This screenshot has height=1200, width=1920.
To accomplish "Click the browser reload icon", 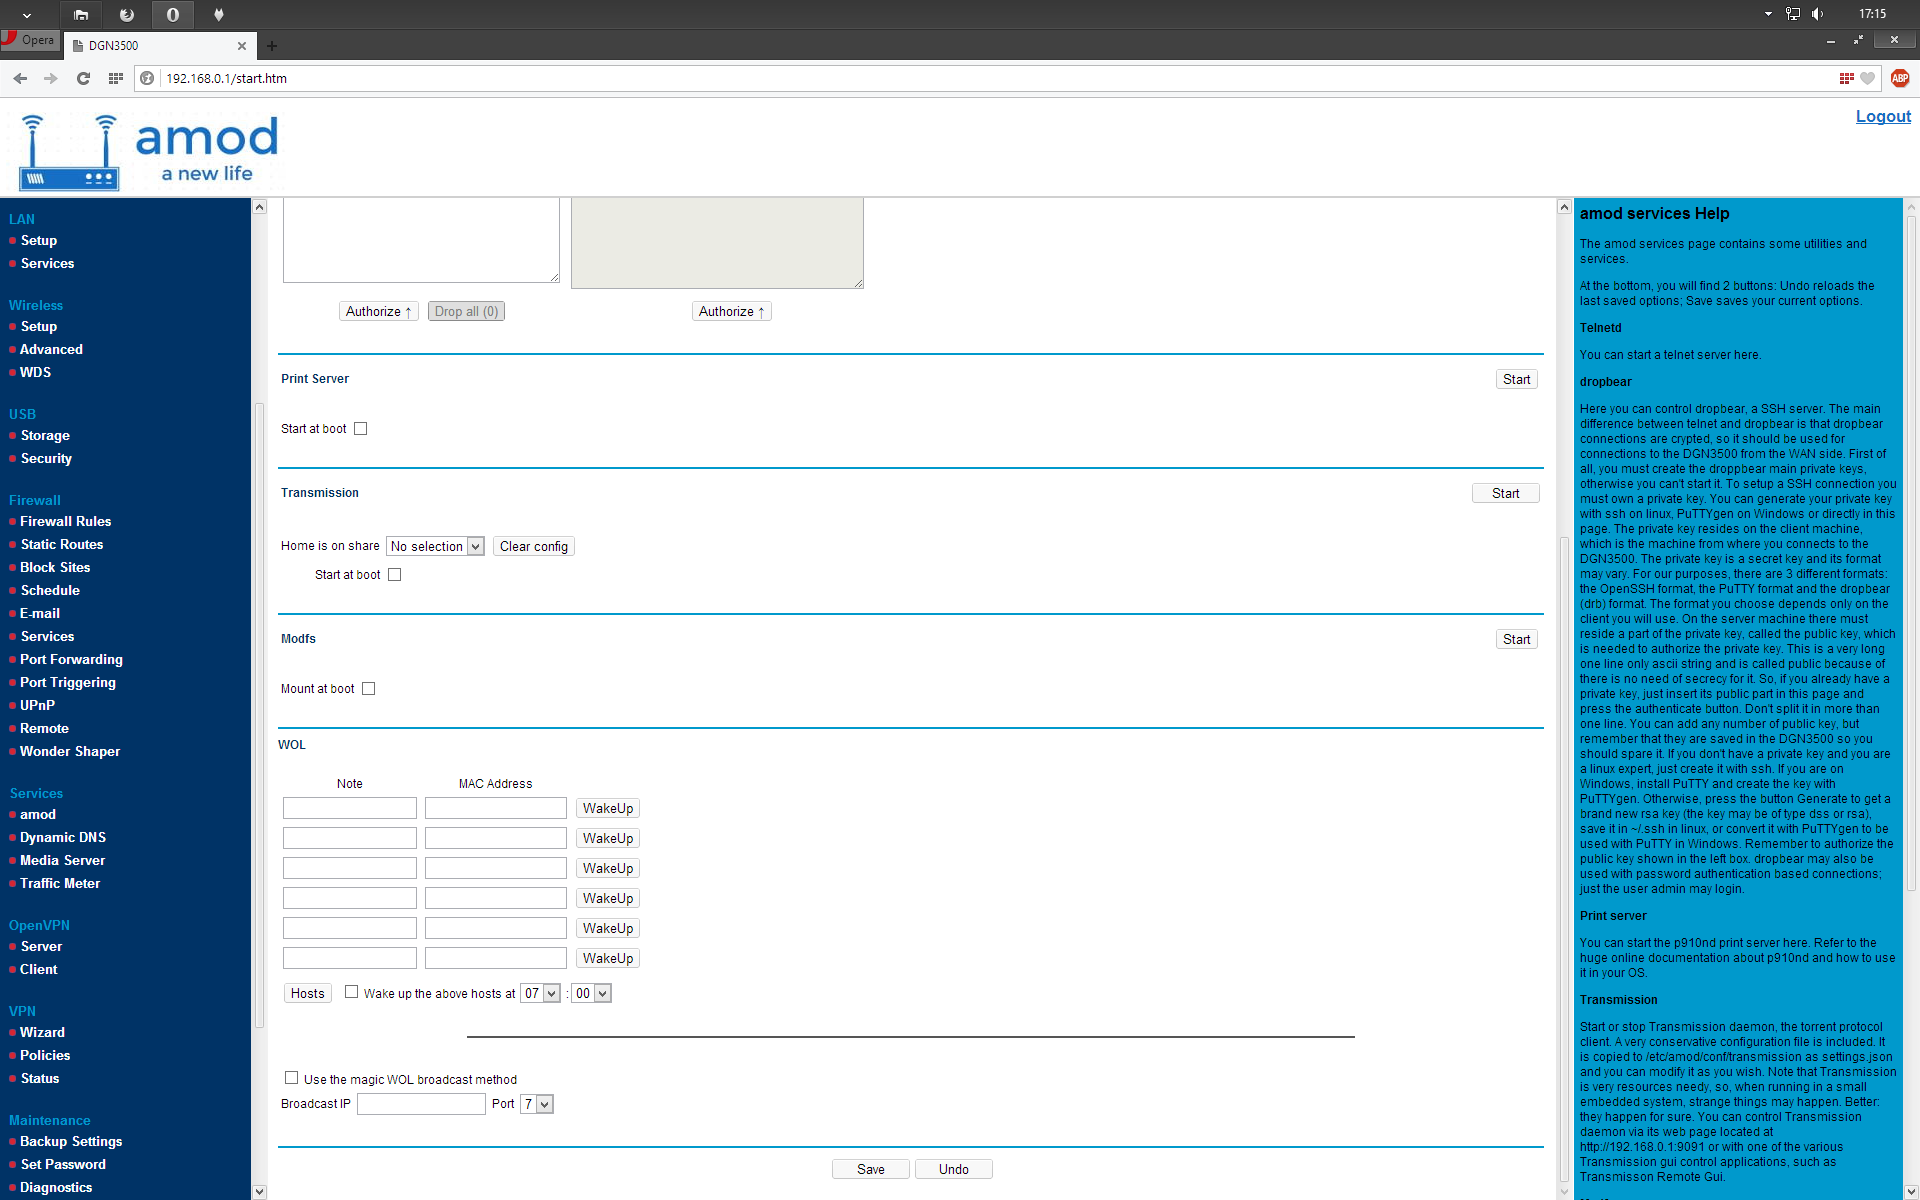I will (x=83, y=78).
